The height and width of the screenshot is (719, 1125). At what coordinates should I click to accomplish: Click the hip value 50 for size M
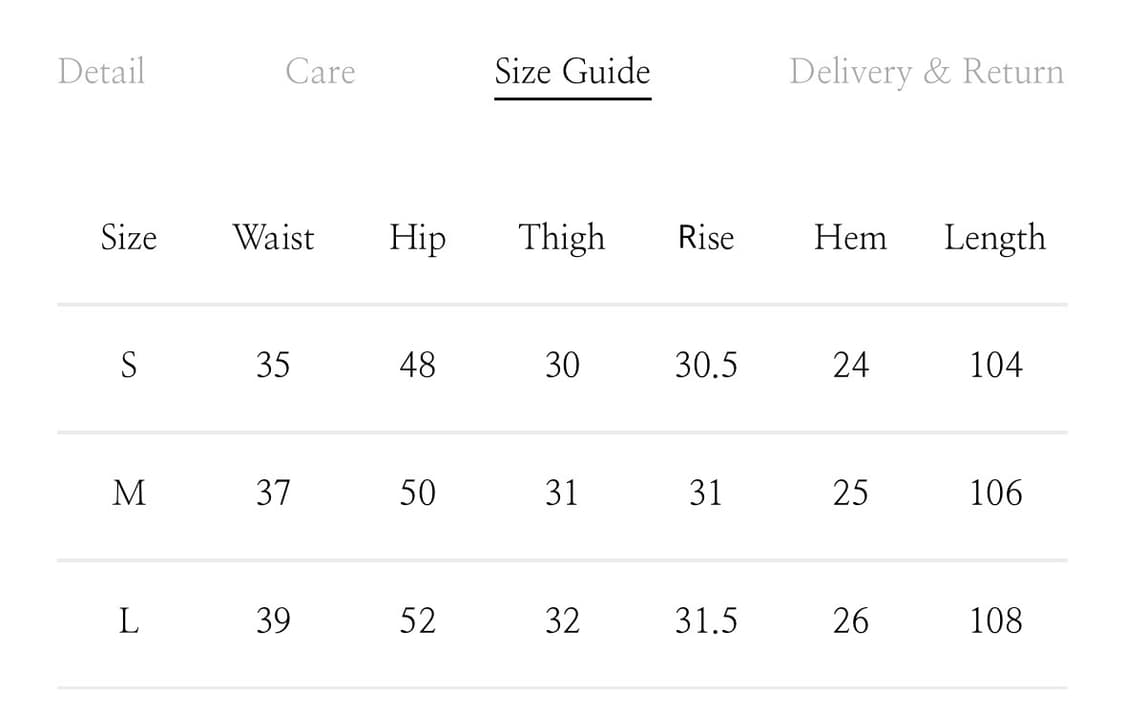(417, 493)
